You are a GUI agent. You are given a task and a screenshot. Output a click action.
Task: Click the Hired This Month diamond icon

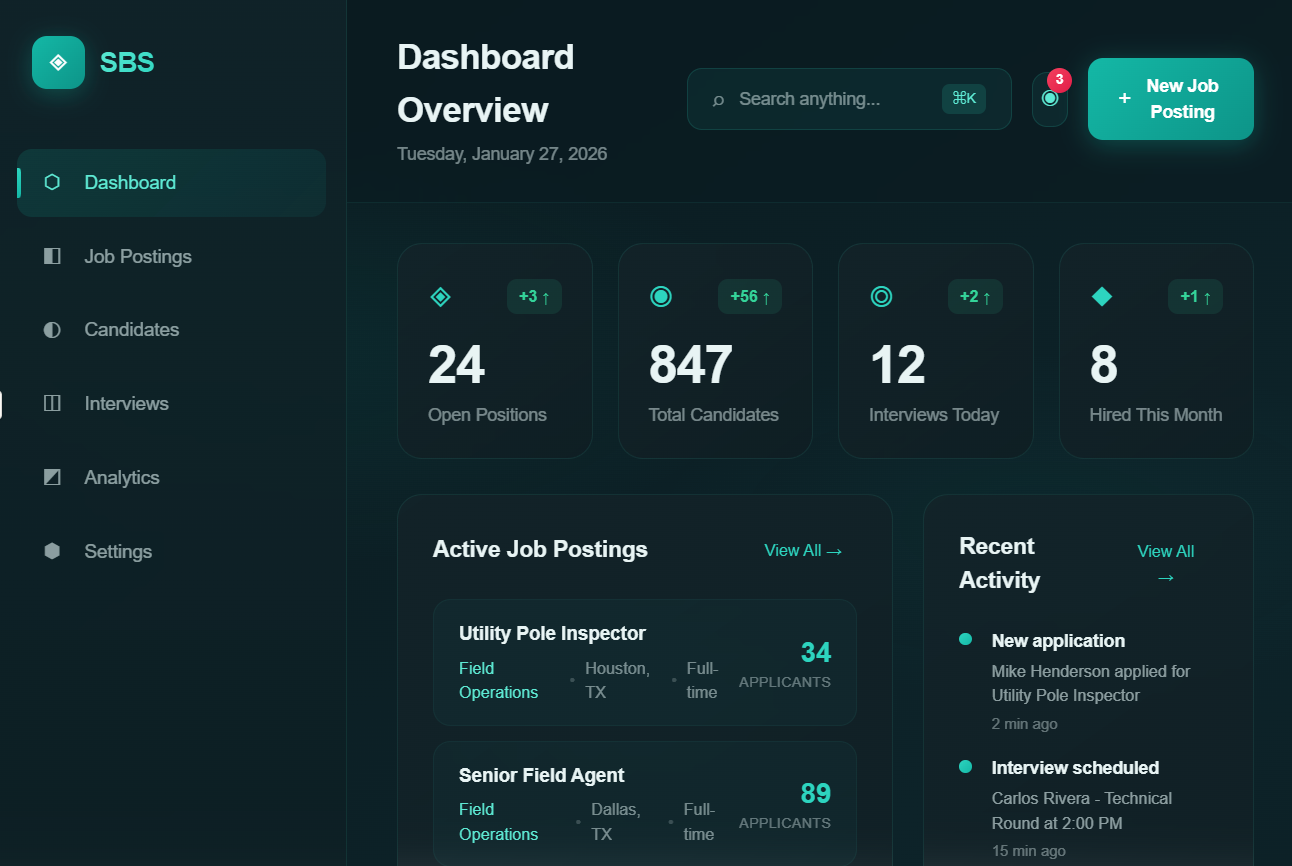click(1102, 296)
